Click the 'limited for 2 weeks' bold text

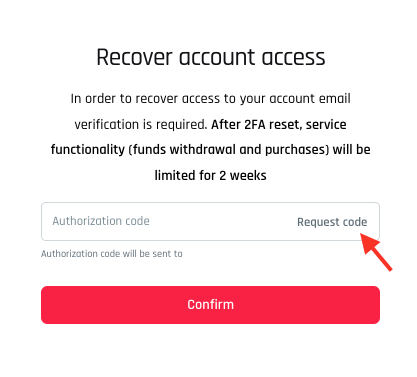[210, 175]
